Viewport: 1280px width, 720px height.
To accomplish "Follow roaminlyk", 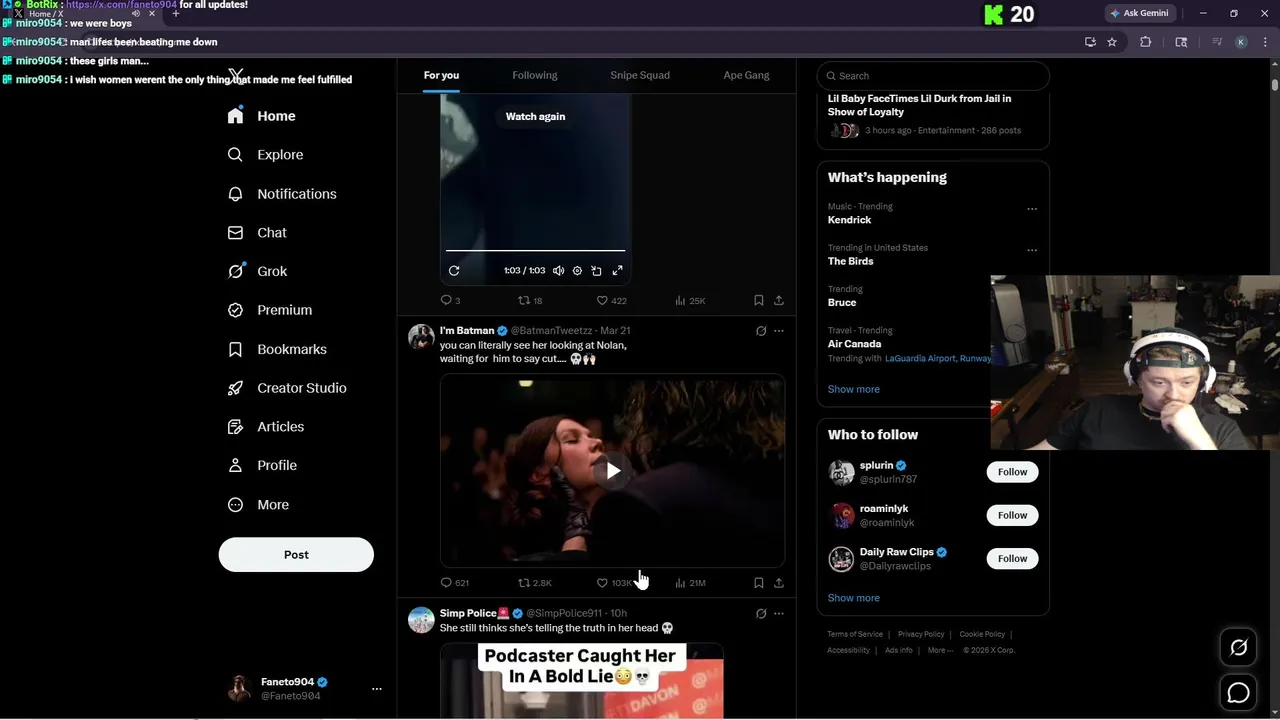I will (1012, 515).
